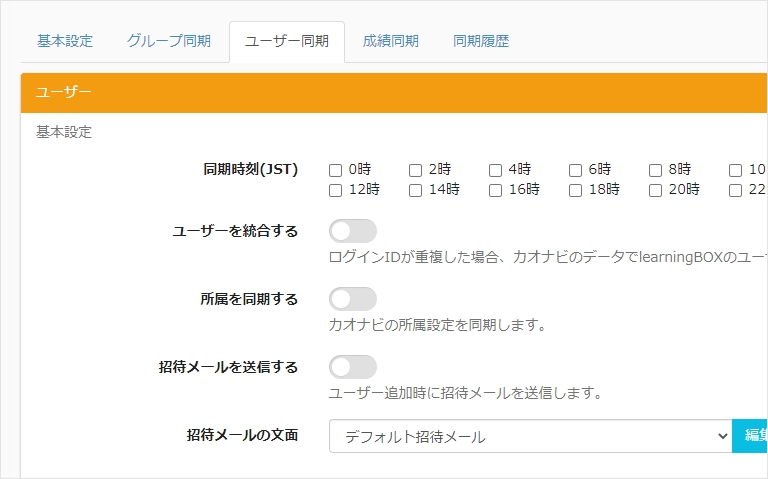Screen dimensions: 768x479
Task: Tick the 12時 sync time checkbox
Action: pyautogui.click(x=336, y=190)
